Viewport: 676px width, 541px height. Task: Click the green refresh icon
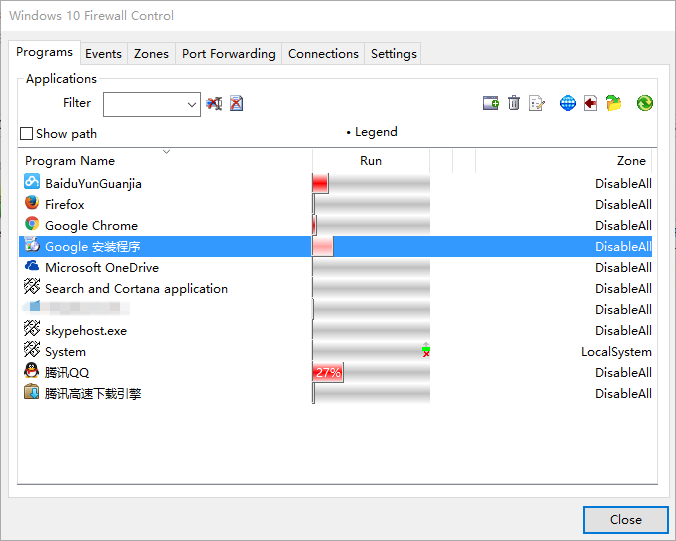point(645,103)
